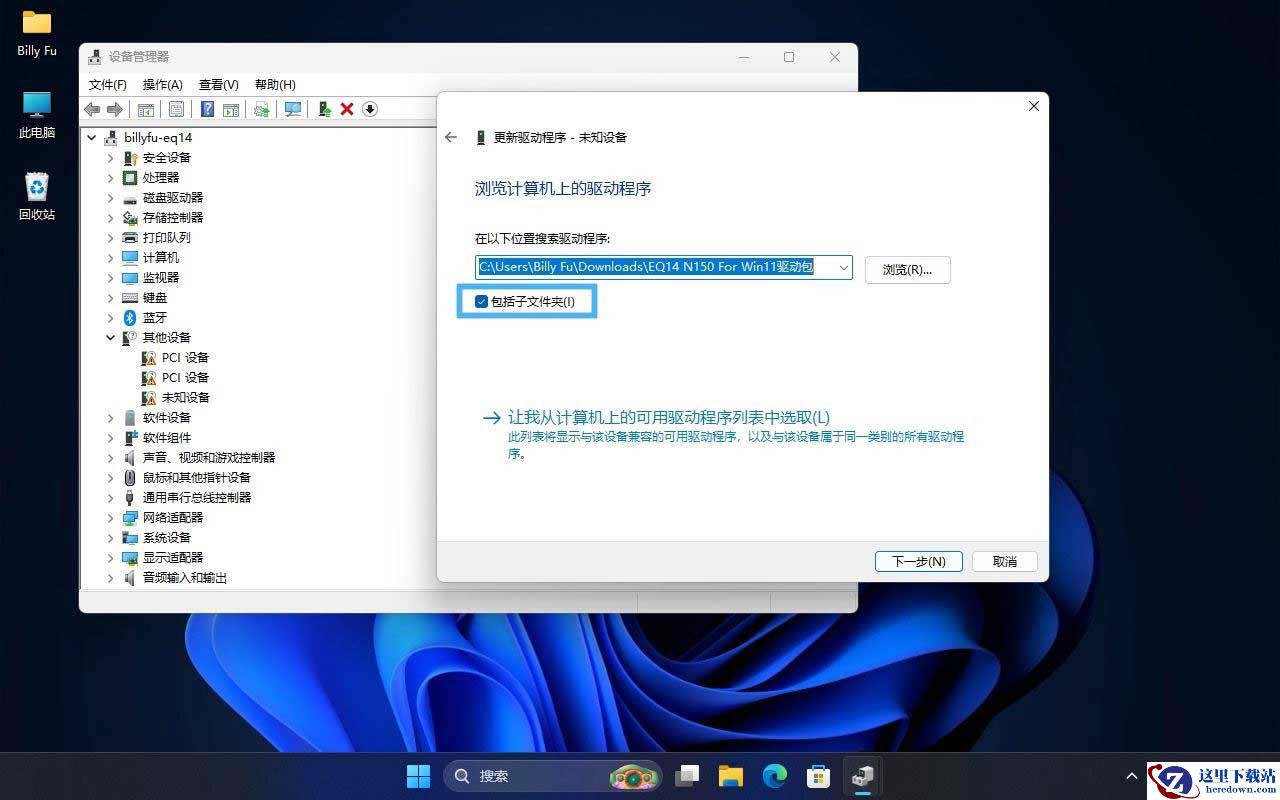1280x800 pixels.
Task: Select the 回收站 recycle bin desktop icon
Action: click(x=37, y=196)
